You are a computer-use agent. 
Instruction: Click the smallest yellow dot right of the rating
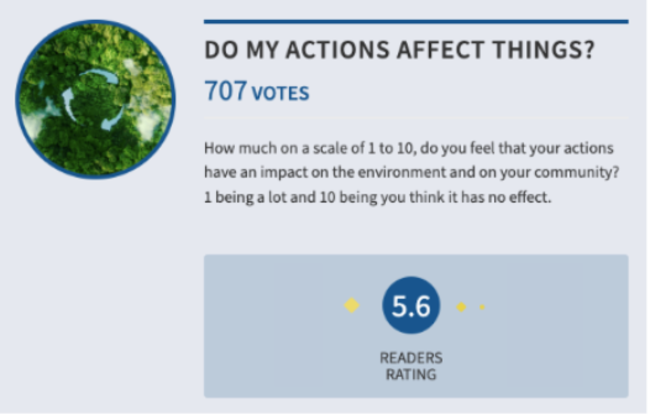point(482,307)
